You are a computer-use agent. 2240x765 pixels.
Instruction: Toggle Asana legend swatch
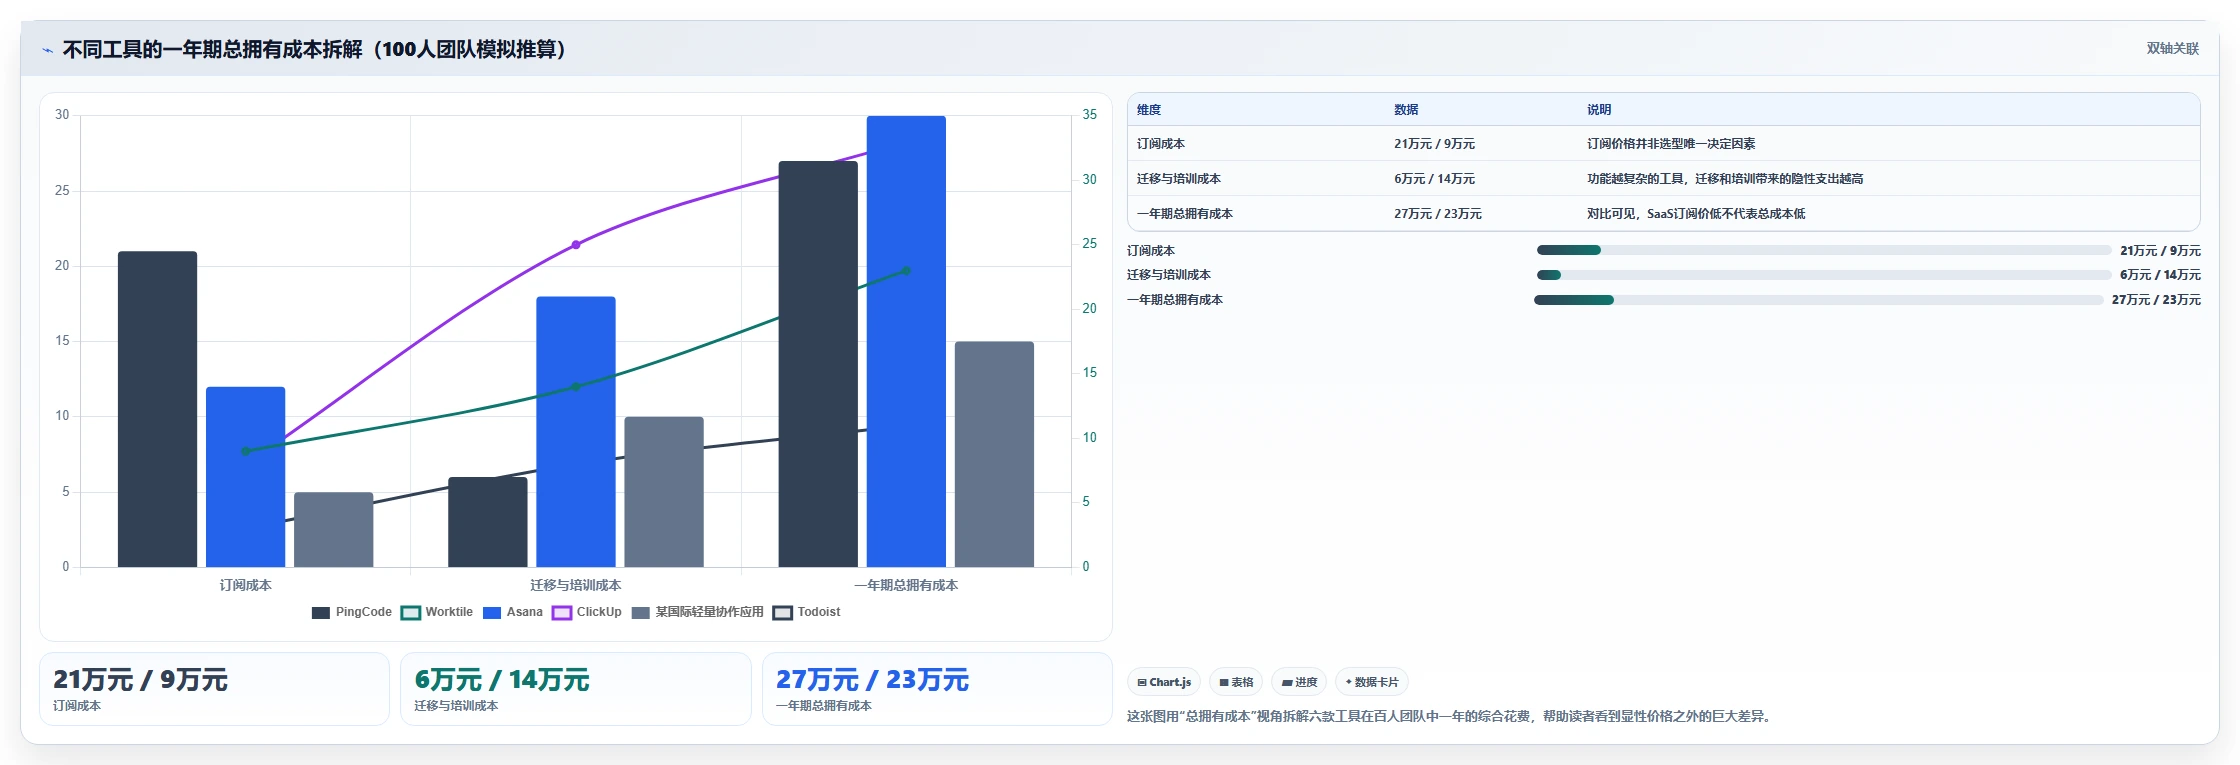tap(492, 613)
